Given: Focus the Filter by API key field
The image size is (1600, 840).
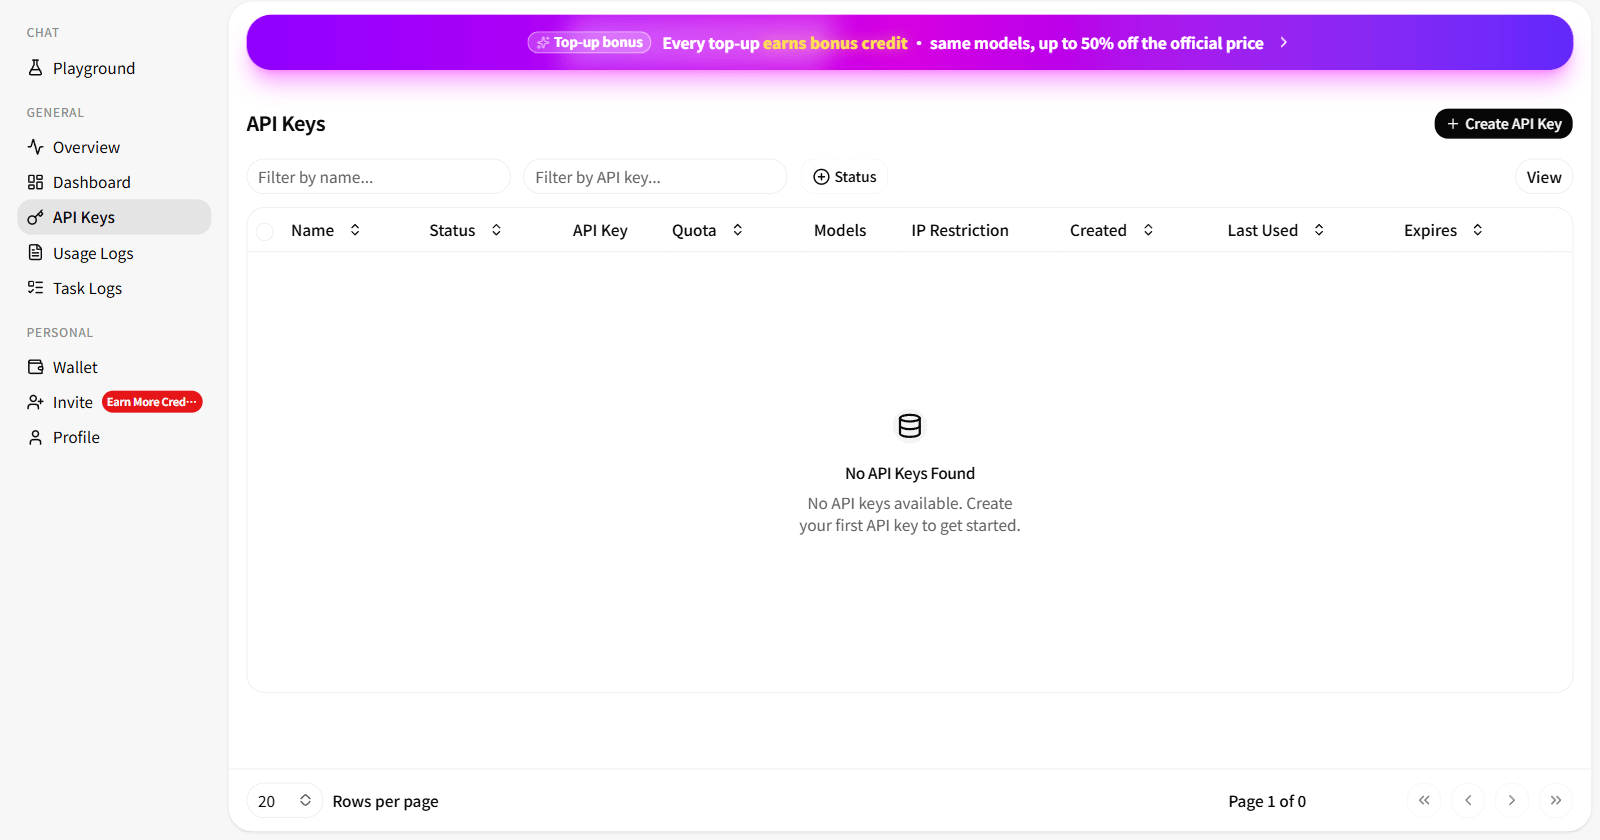Looking at the screenshot, I should pyautogui.click(x=655, y=177).
